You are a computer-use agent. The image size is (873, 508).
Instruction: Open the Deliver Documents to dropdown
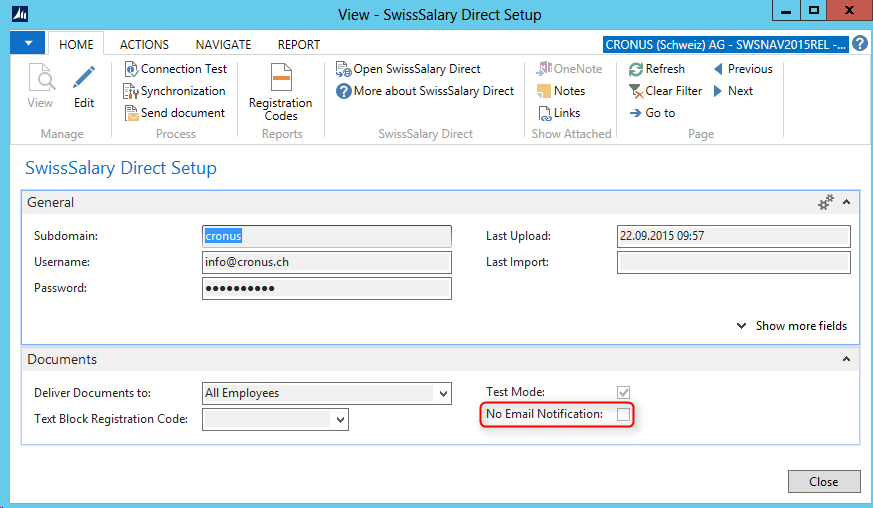click(443, 394)
